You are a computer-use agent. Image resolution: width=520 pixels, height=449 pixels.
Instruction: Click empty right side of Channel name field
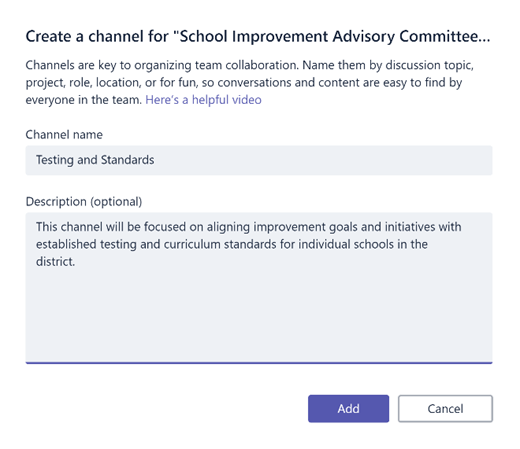click(323, 160)
